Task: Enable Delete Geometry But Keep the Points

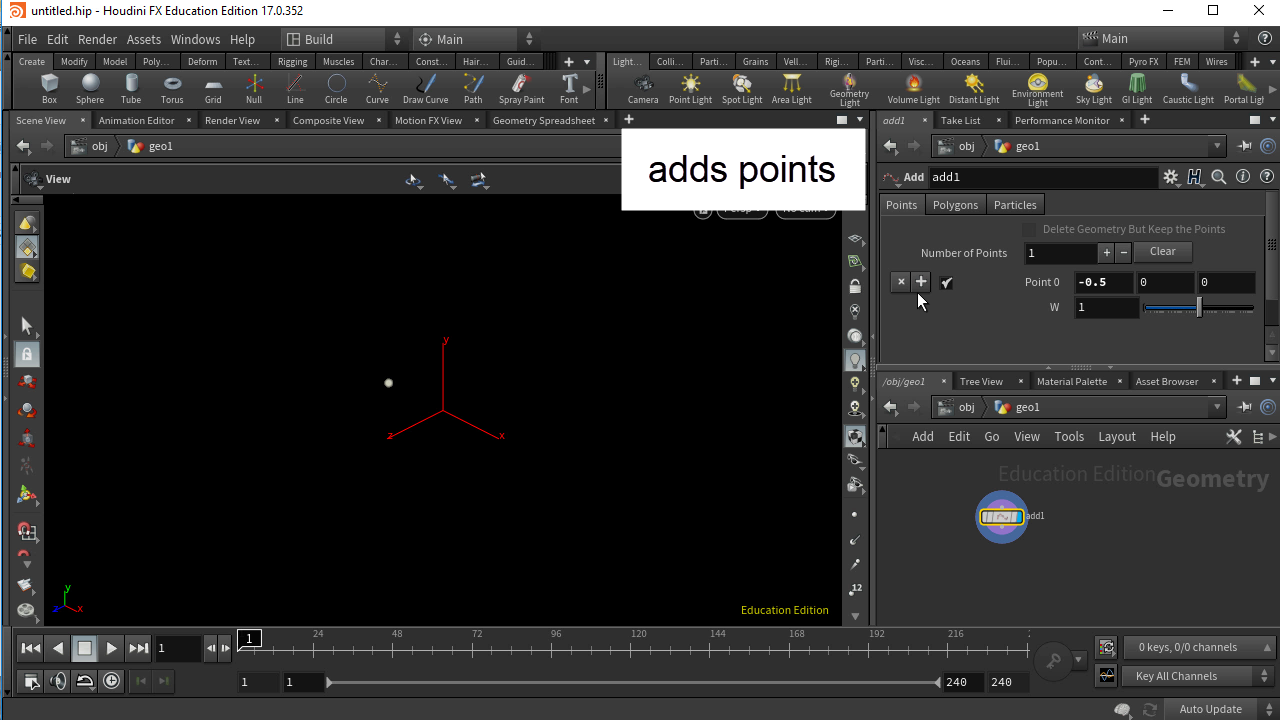Action: [x=1030, y=230]
